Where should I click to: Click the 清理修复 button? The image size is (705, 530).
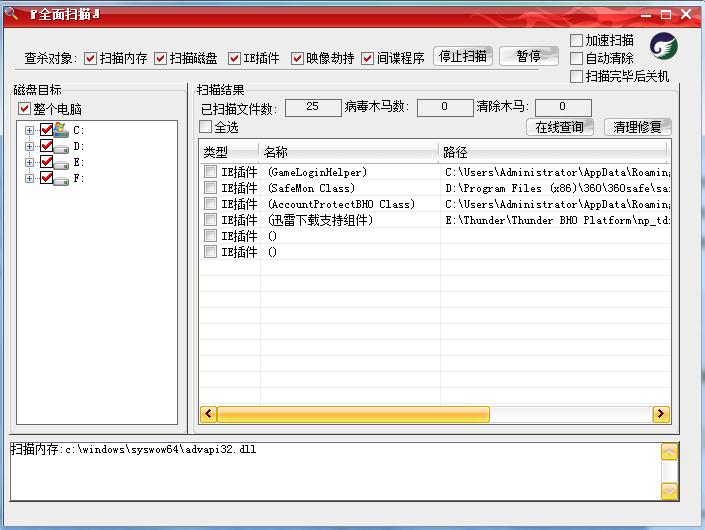coord(638,127)
